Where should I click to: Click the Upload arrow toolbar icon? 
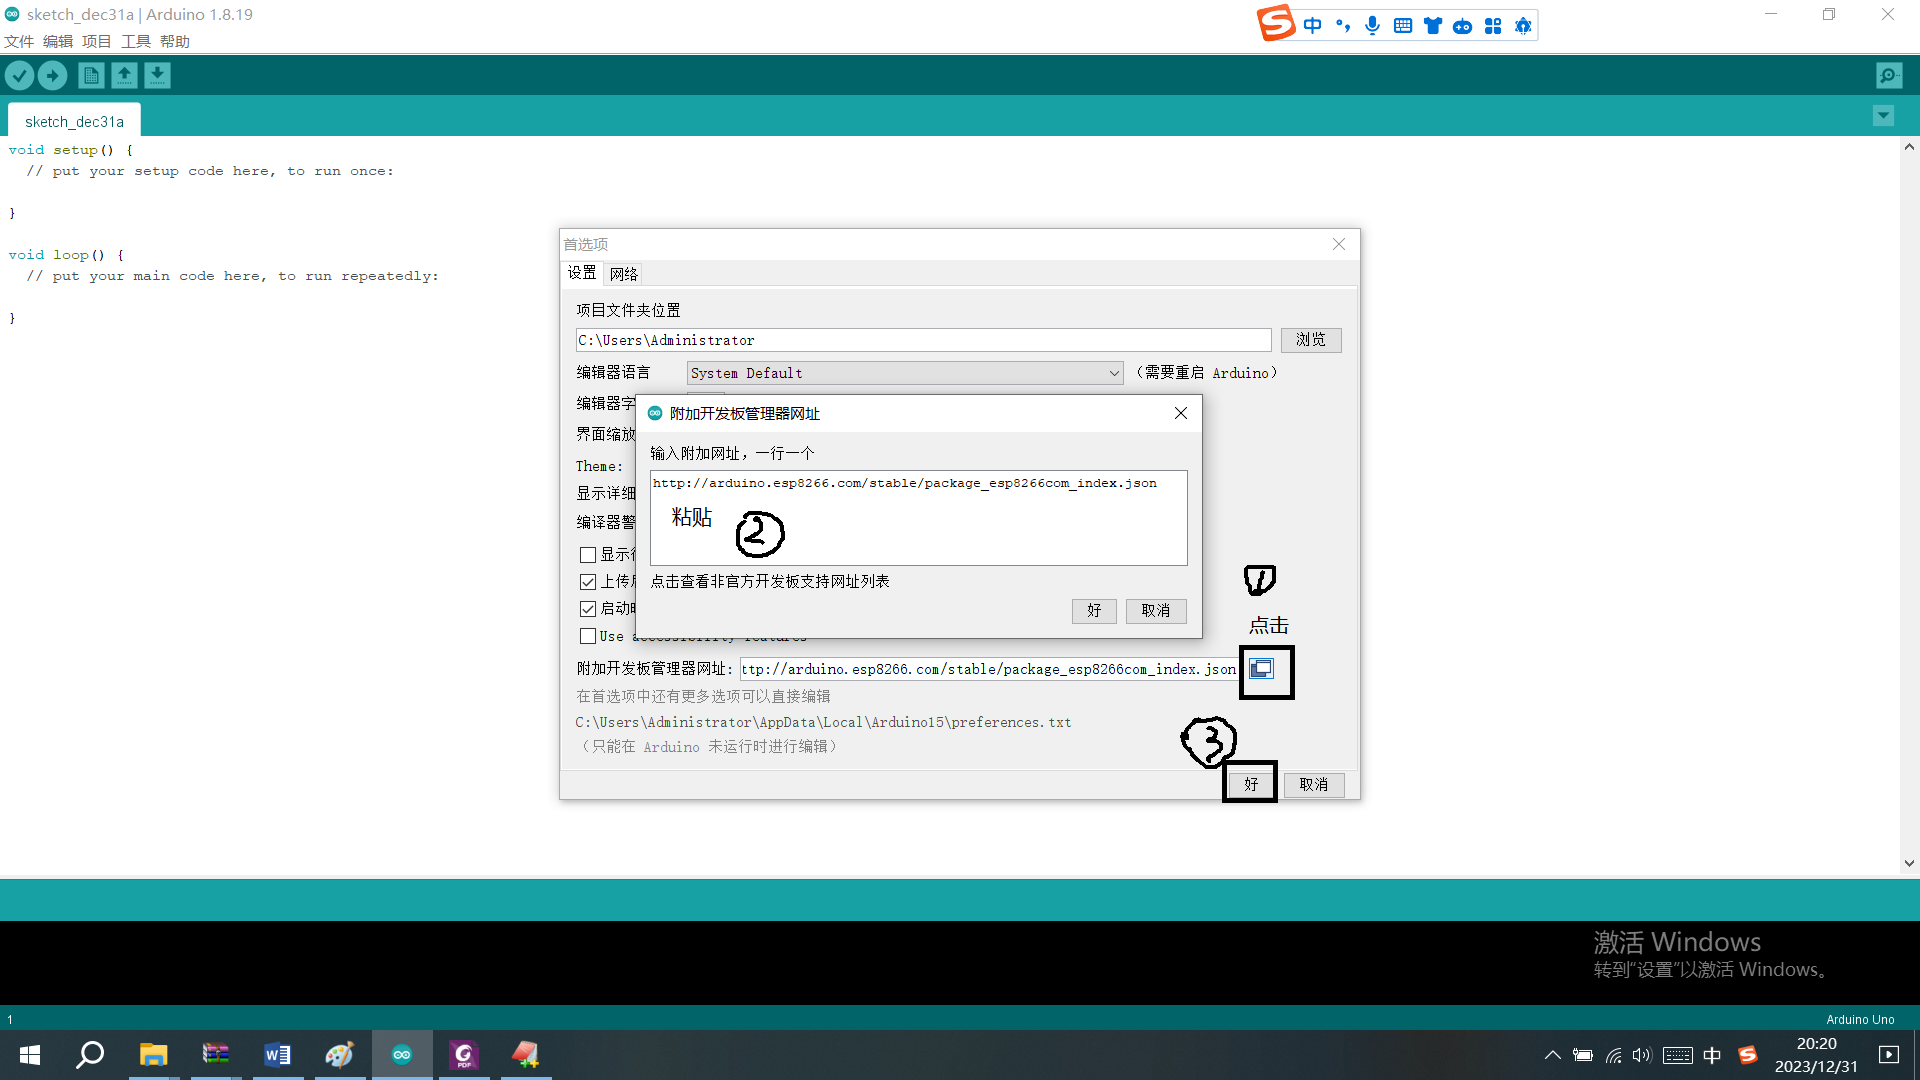(x=53, y=75)
